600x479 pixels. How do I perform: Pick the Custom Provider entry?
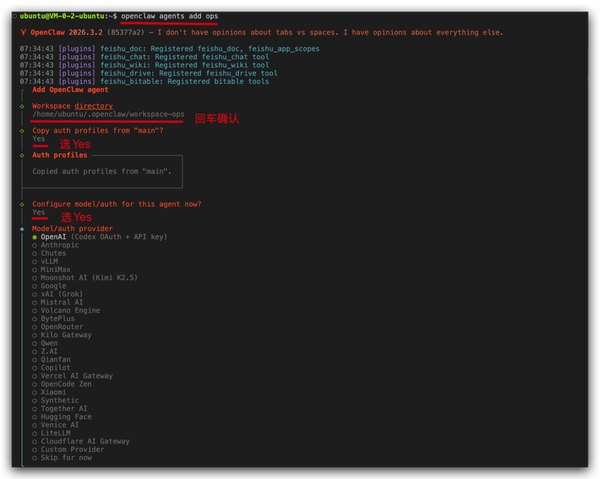point(70,448)
